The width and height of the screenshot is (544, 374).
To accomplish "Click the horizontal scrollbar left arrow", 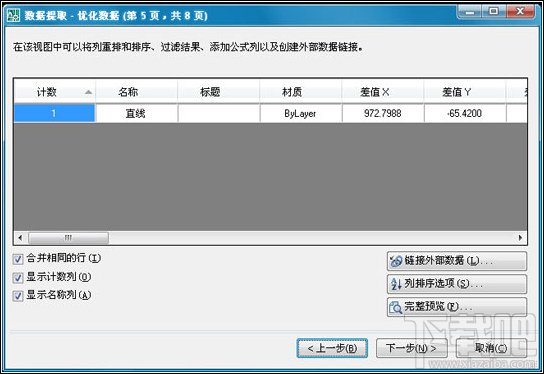I will coord(20,238).
